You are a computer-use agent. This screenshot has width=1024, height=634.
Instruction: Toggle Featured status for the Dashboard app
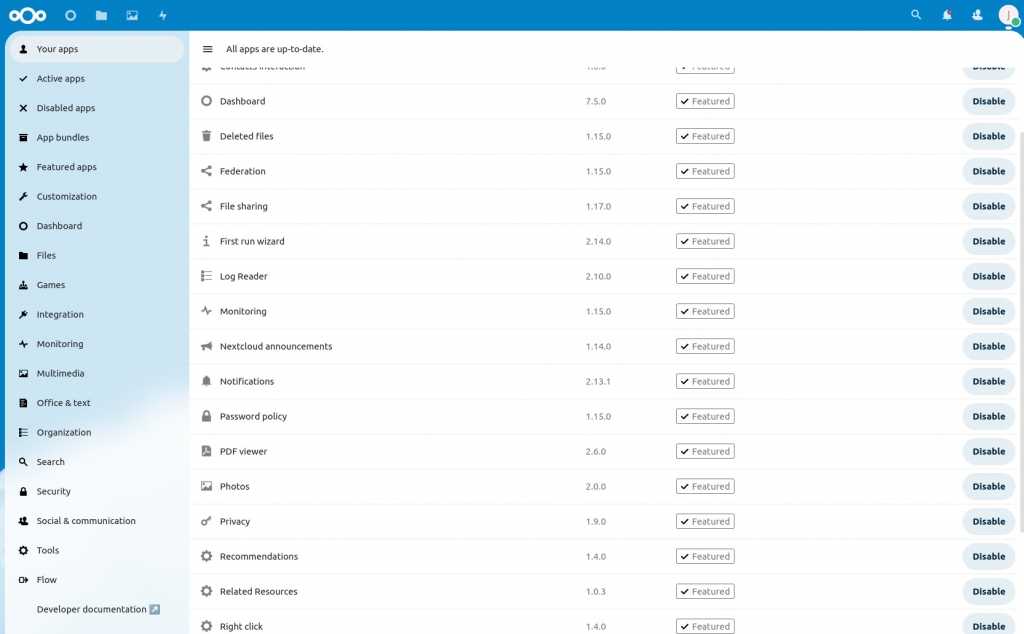(705, 101)
